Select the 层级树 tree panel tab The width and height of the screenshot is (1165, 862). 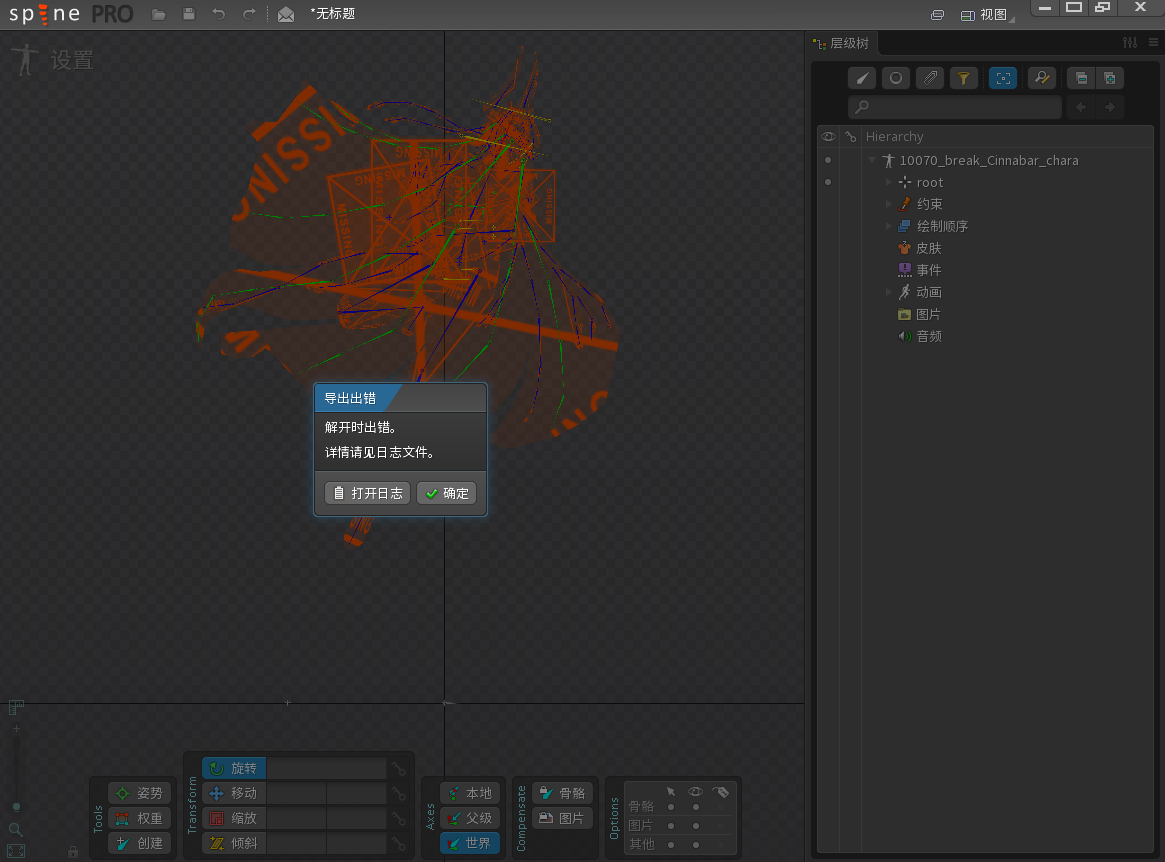coord(845,43)
